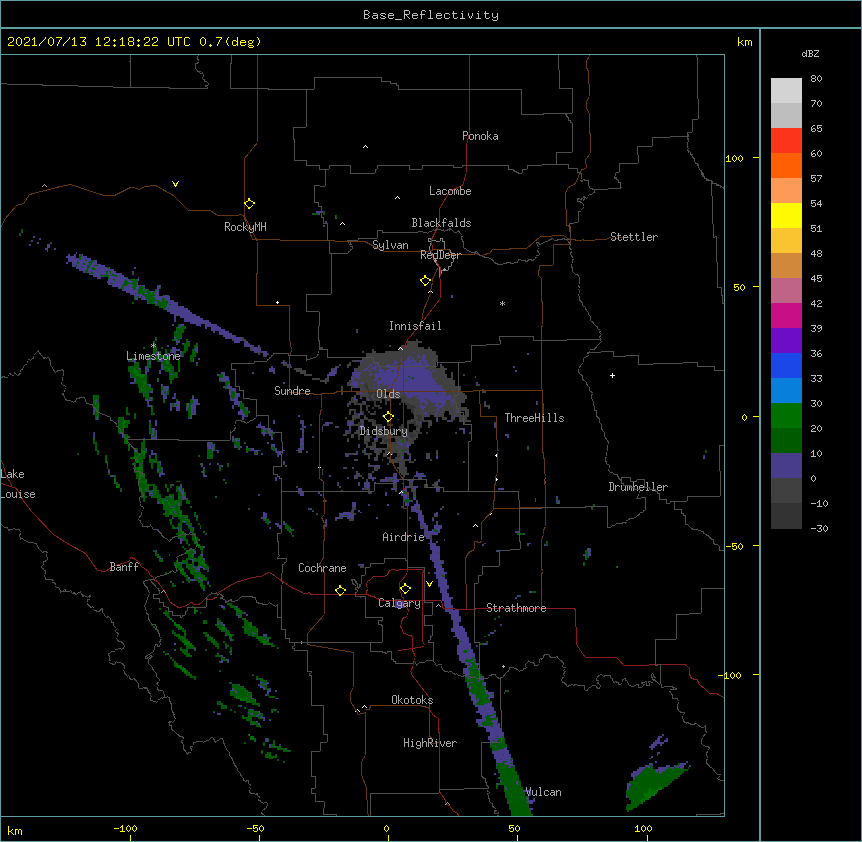Viewport: 862px width, 842px height.
Task: Click the green echo blob east of Vulcan
Action: pyautogui.click(x=654, y=786)
